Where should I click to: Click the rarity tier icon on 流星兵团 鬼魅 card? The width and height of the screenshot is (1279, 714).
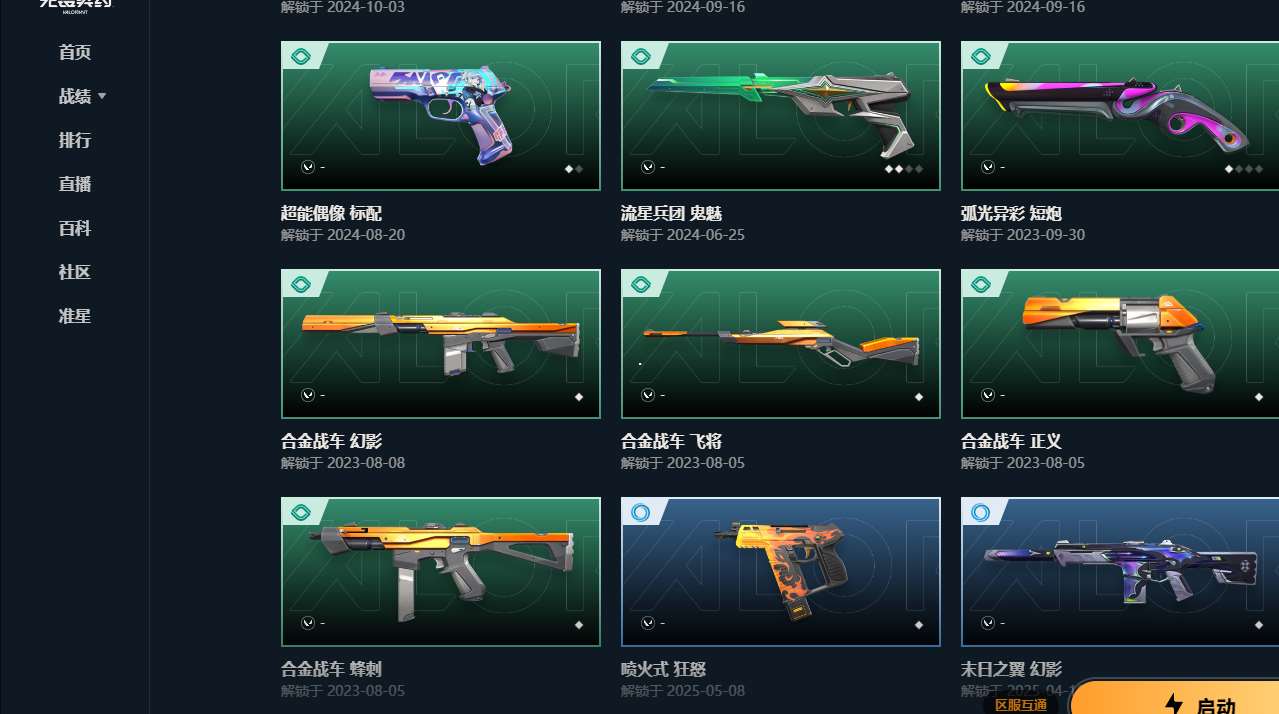click(x=640, y=56)
